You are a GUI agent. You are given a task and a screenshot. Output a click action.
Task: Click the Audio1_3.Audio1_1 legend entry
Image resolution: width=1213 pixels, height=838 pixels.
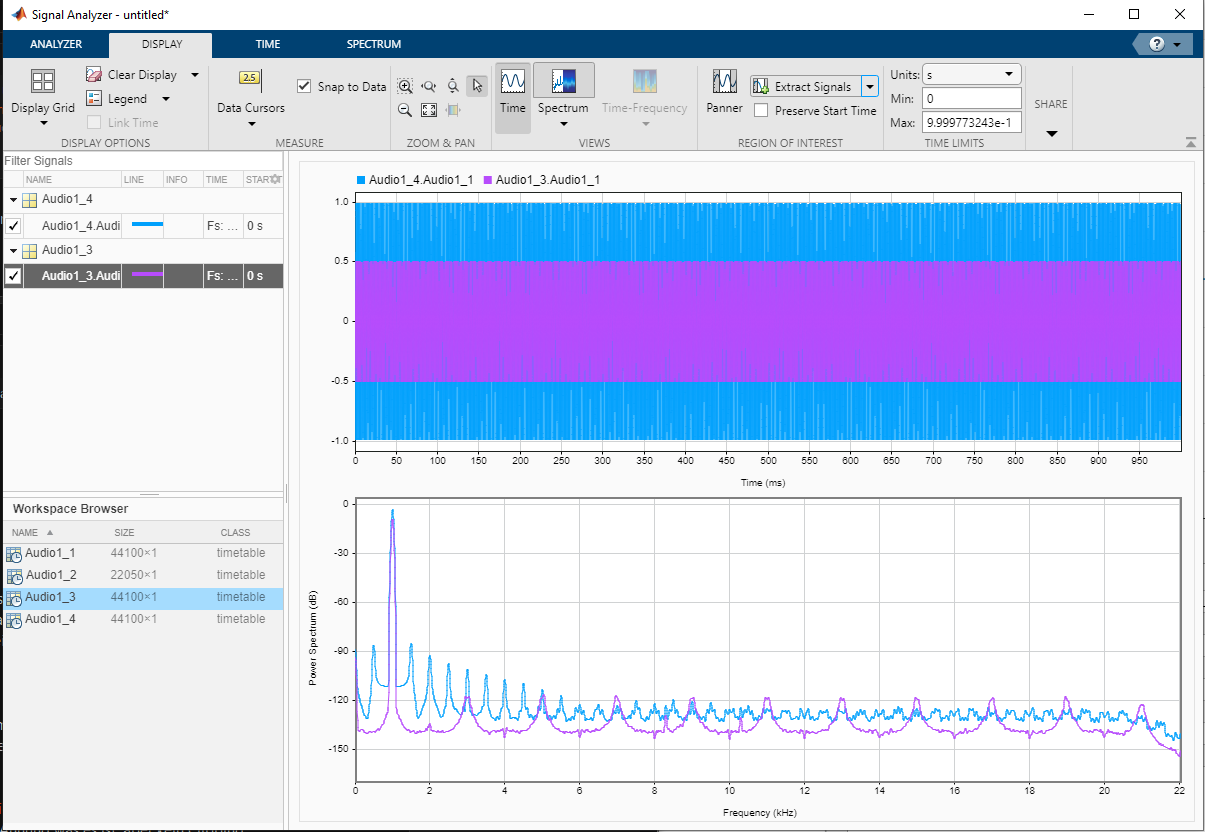pyautogui.click(x=541, y=180)
